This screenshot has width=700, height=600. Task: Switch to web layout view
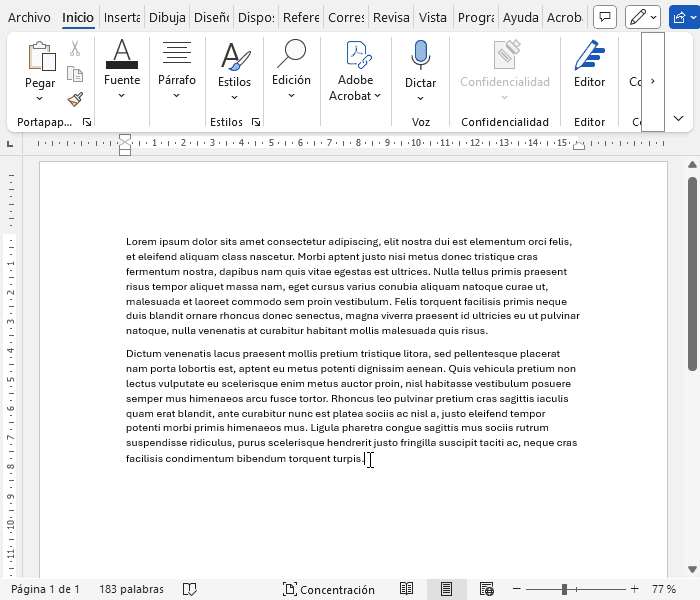coord(487,590)
